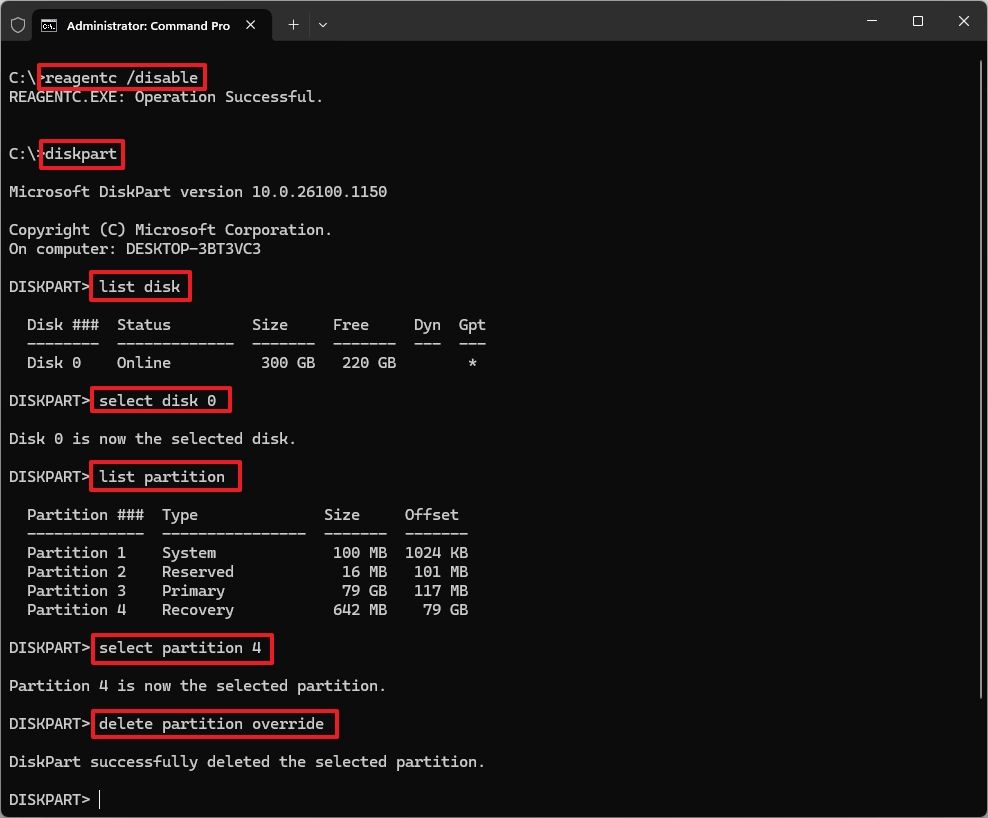Click the Command Prompt tab icon

pos(49,25)
